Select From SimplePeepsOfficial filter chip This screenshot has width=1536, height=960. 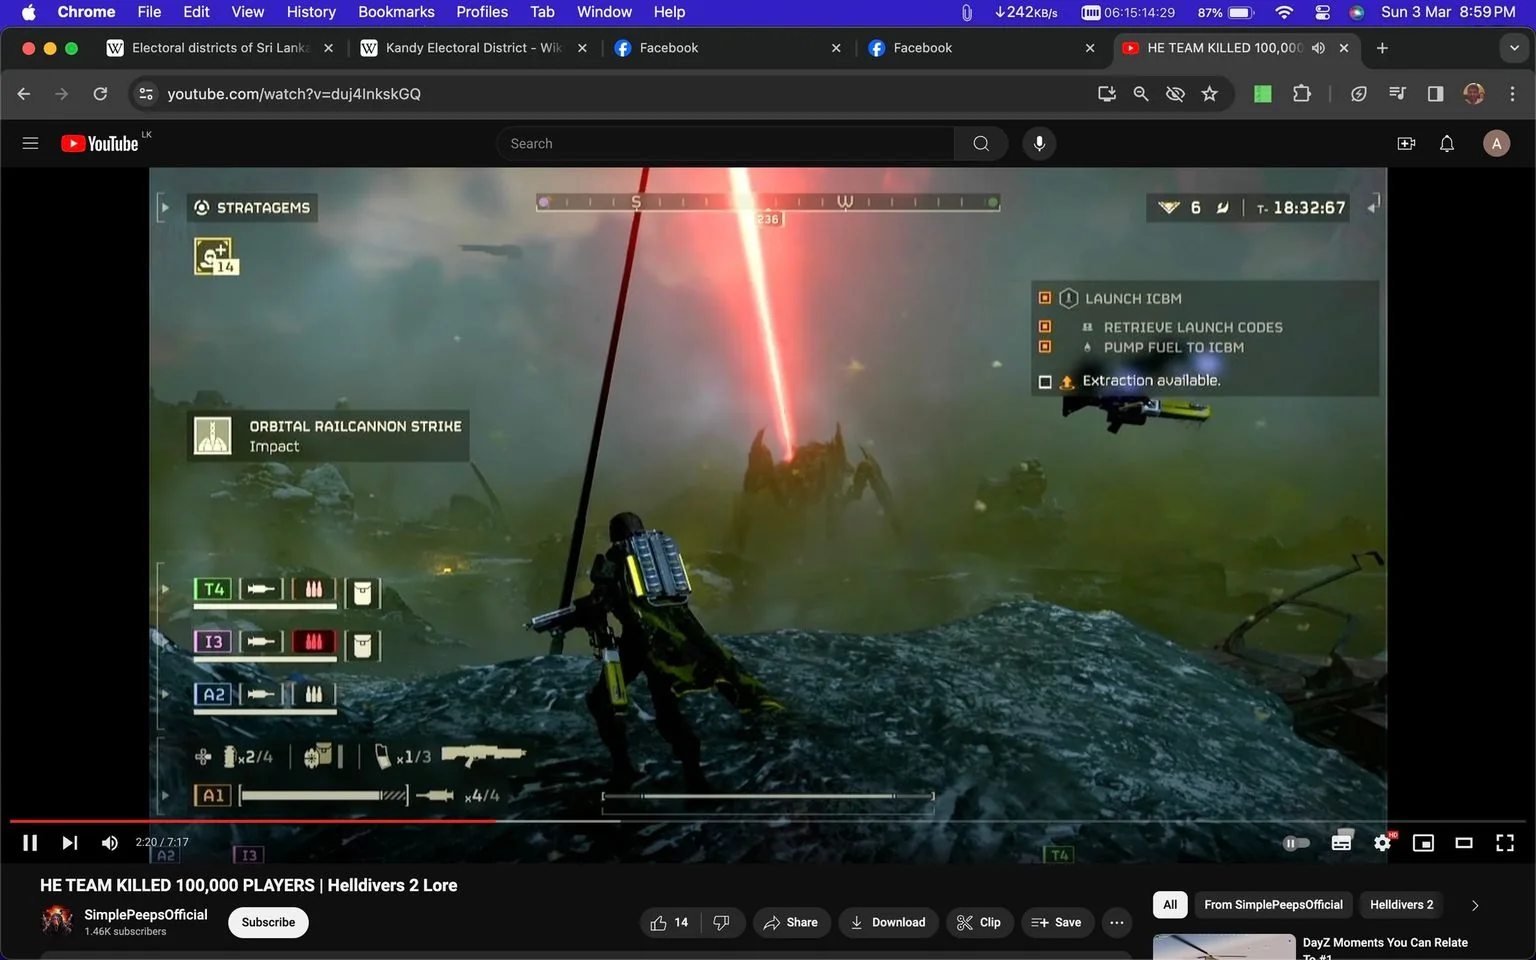[1273, 905]
